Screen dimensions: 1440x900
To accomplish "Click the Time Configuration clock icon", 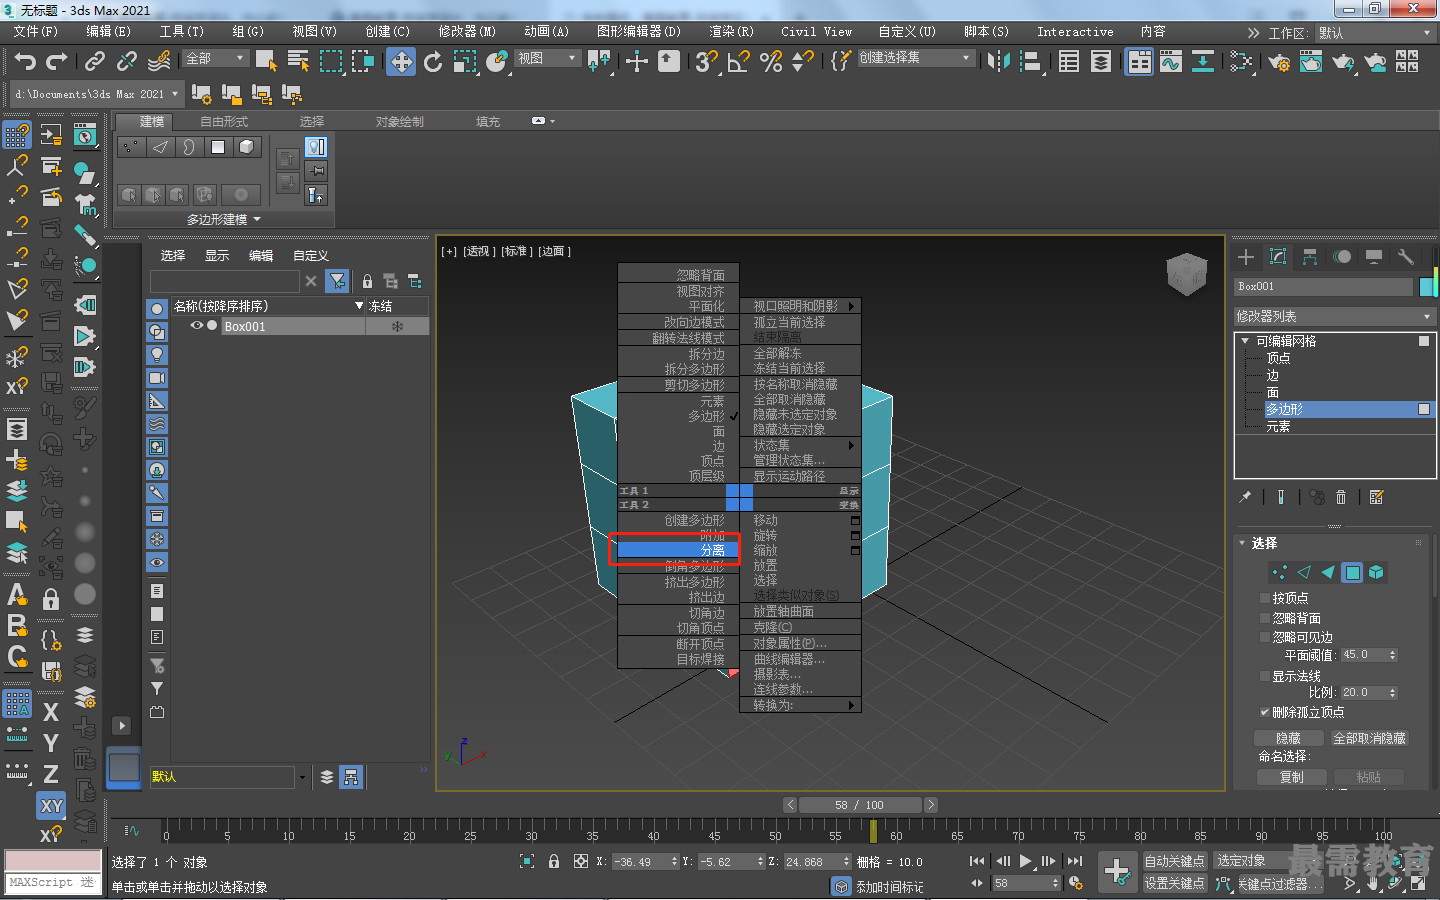I will 1076,883.
